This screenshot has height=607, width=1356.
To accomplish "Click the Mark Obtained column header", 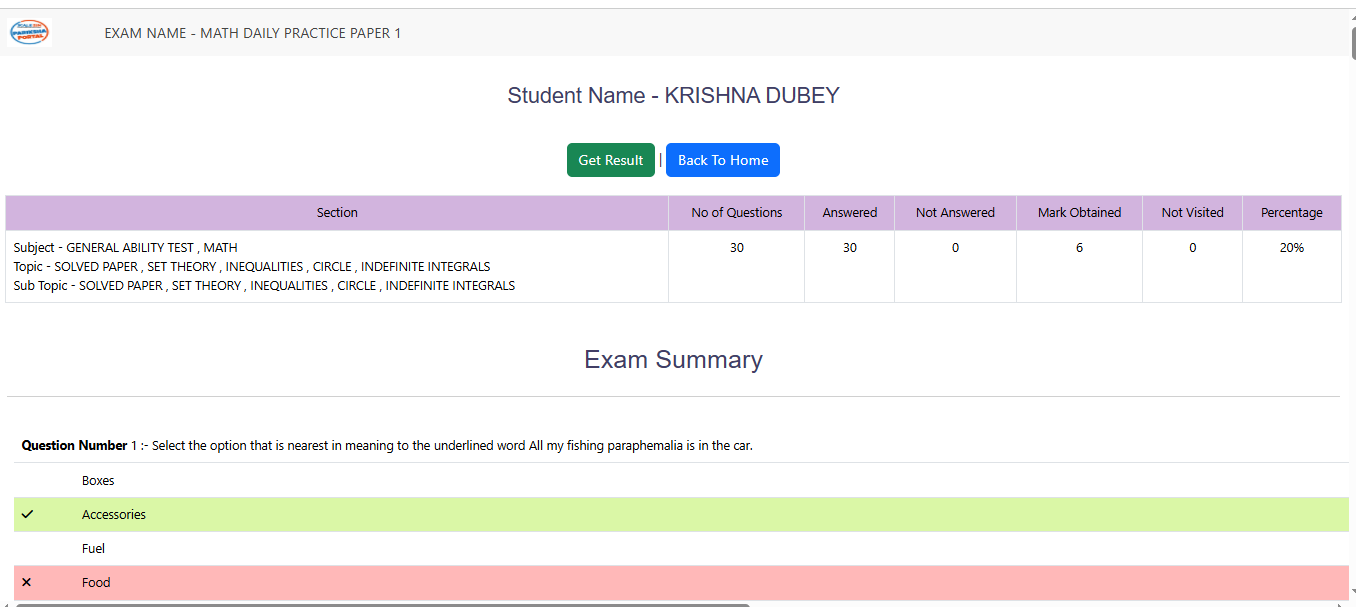I will click(x=1079, y=213).
